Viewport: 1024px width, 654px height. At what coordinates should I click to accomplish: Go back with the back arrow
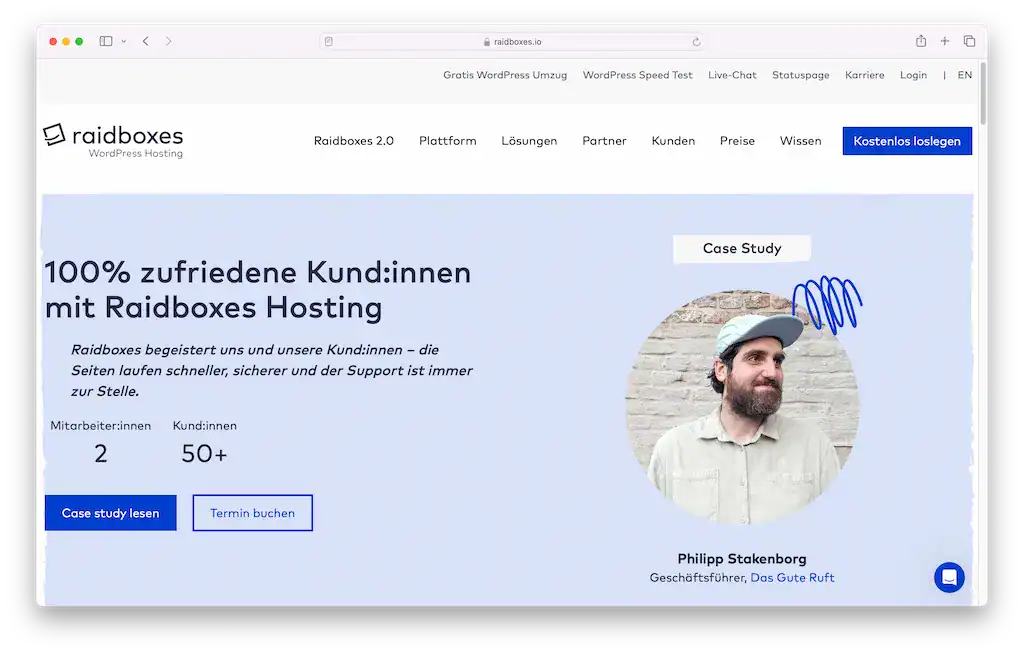pos(146,41)
